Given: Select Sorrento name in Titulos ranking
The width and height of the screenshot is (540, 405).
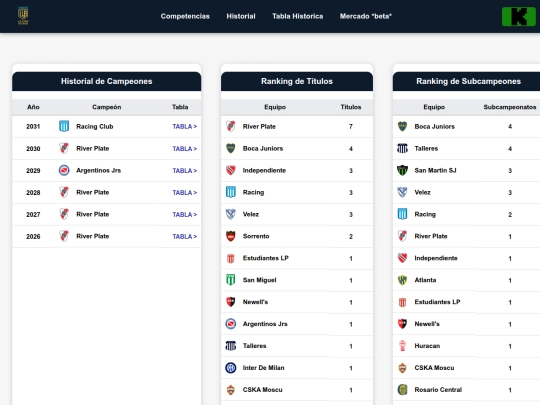Looking at the screenshot, I should point(256,236).
